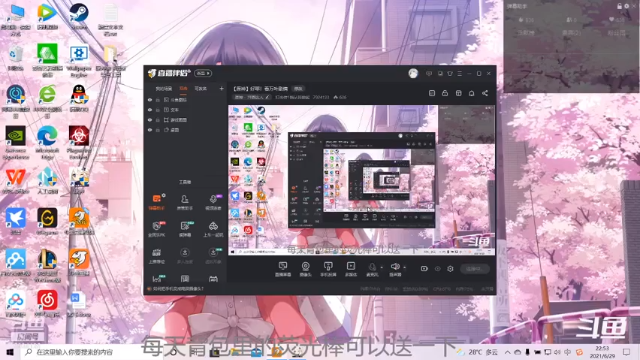Open QQ penguin desktop shortcut
Screen dimensions: 640x360
point(79,99)
